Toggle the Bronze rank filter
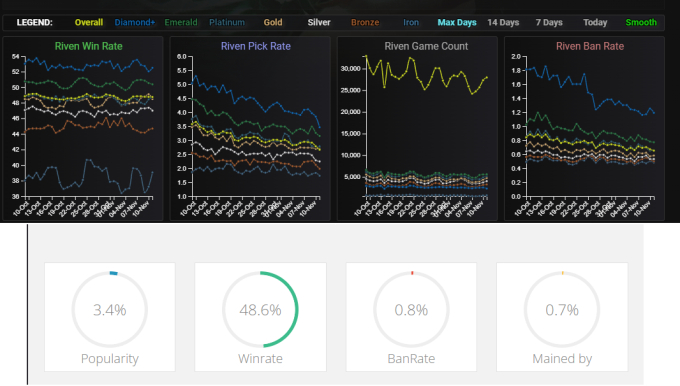The height and width of the screenshot is (386, 680). [365, 23]
